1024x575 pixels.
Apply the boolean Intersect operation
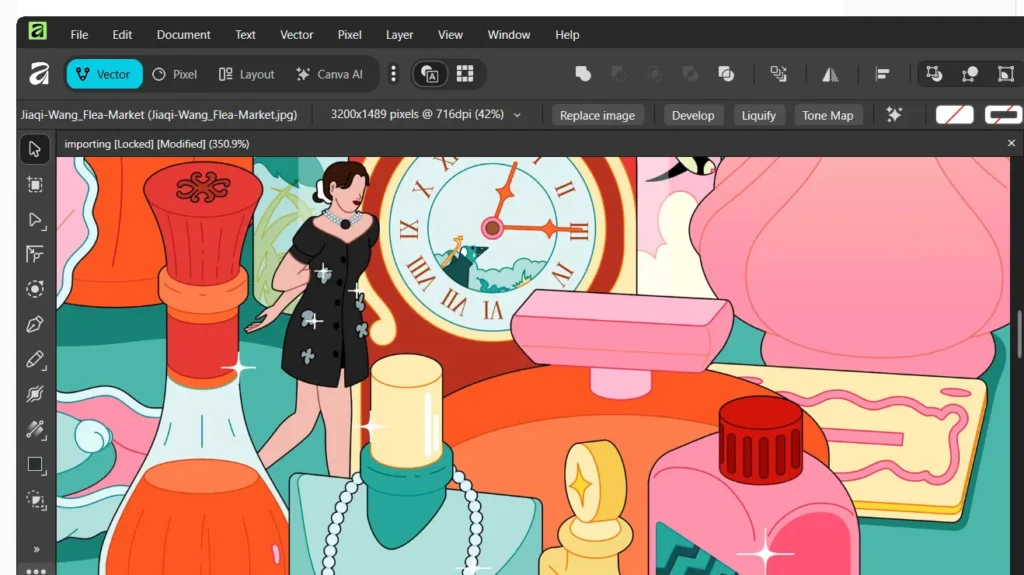pos(654,74)
